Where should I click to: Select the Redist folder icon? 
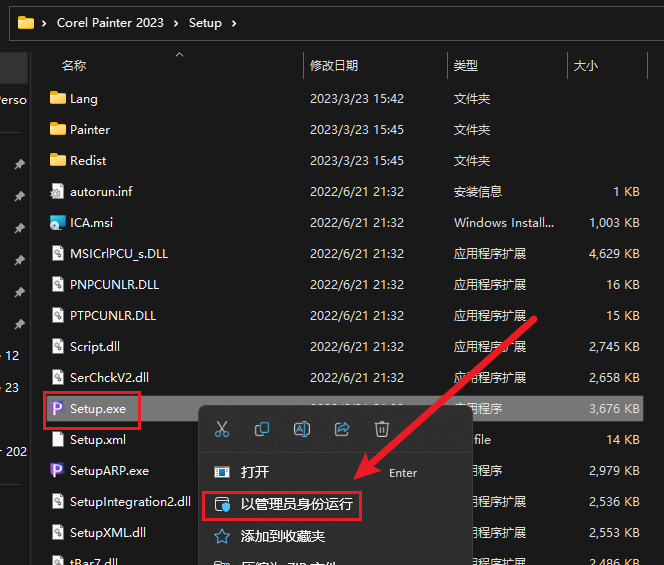[58, 160]
